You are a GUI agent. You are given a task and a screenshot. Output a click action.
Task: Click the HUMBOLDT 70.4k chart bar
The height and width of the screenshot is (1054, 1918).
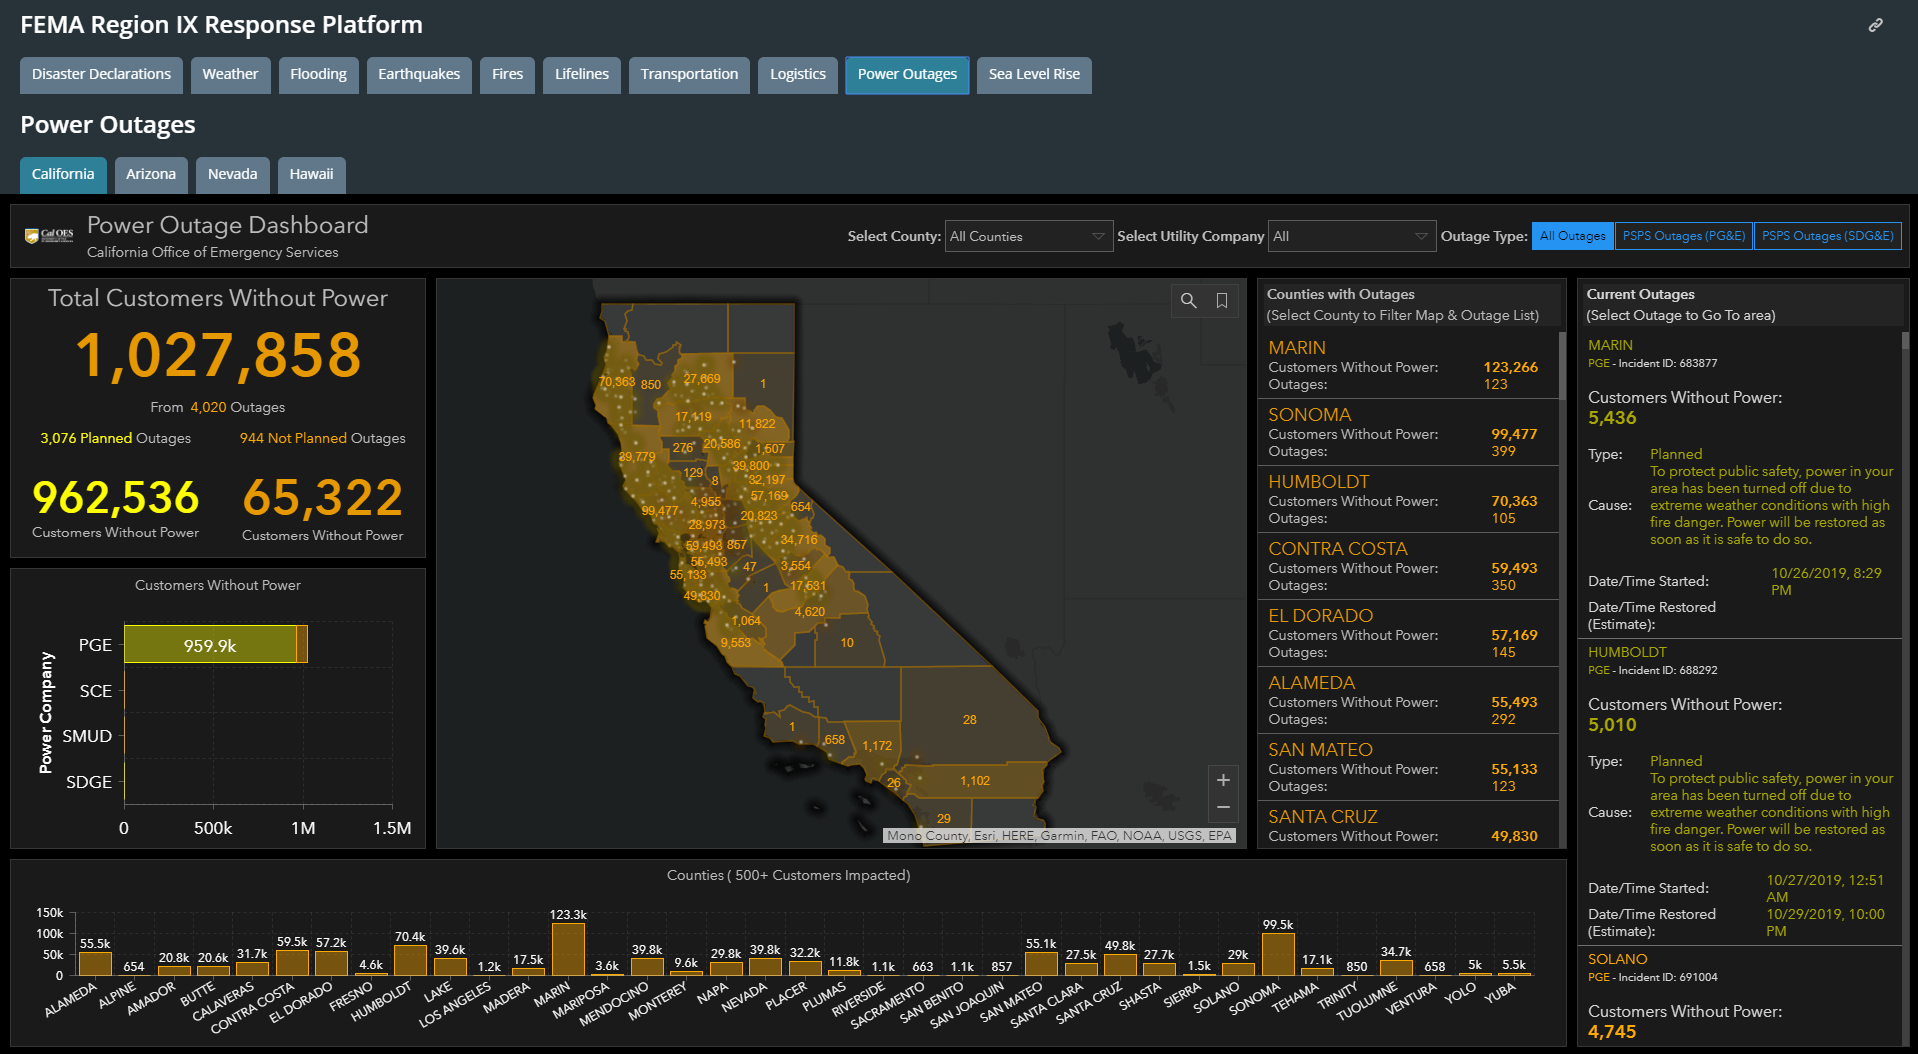click(x=410, y=960)
